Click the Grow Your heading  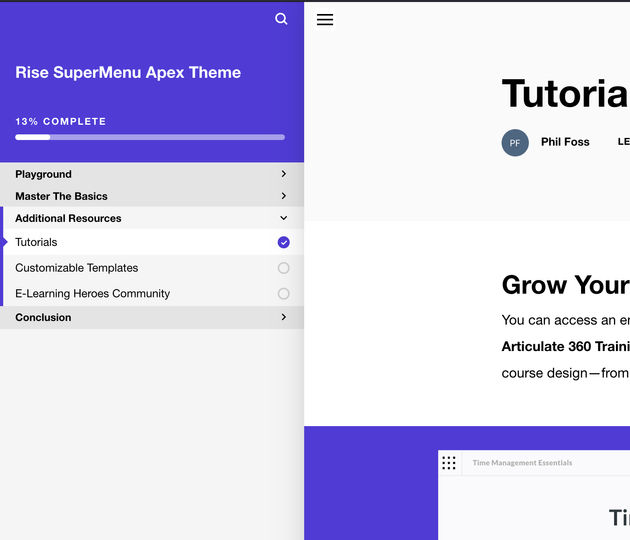pos(566,285)
